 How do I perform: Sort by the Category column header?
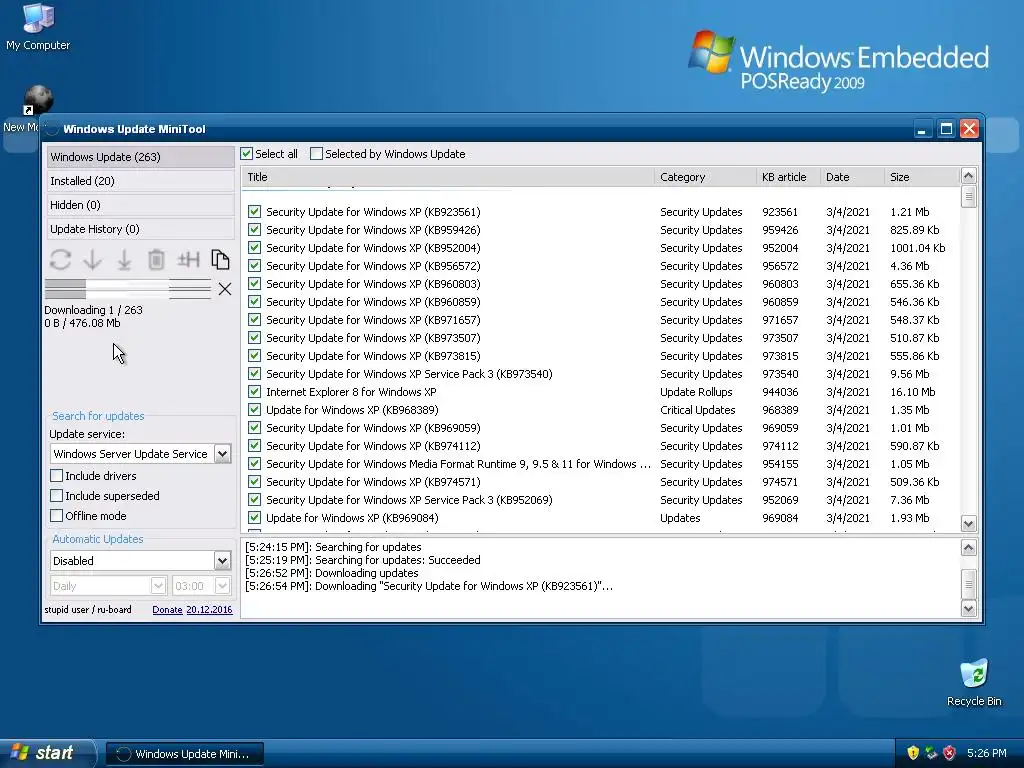point(705,177)
